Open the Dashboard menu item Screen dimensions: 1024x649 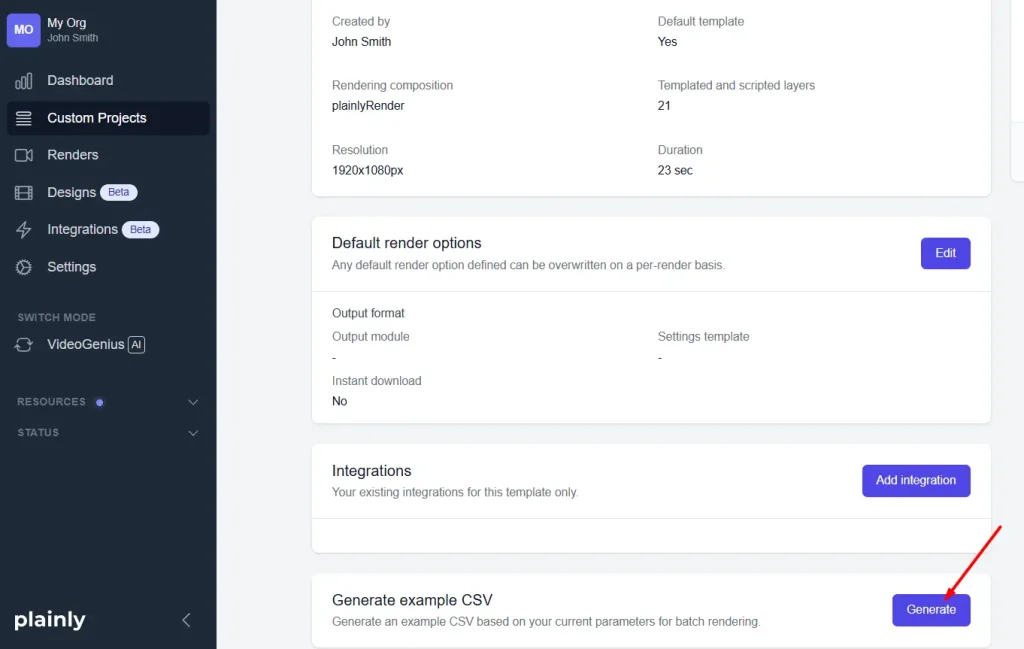point(80,81)
